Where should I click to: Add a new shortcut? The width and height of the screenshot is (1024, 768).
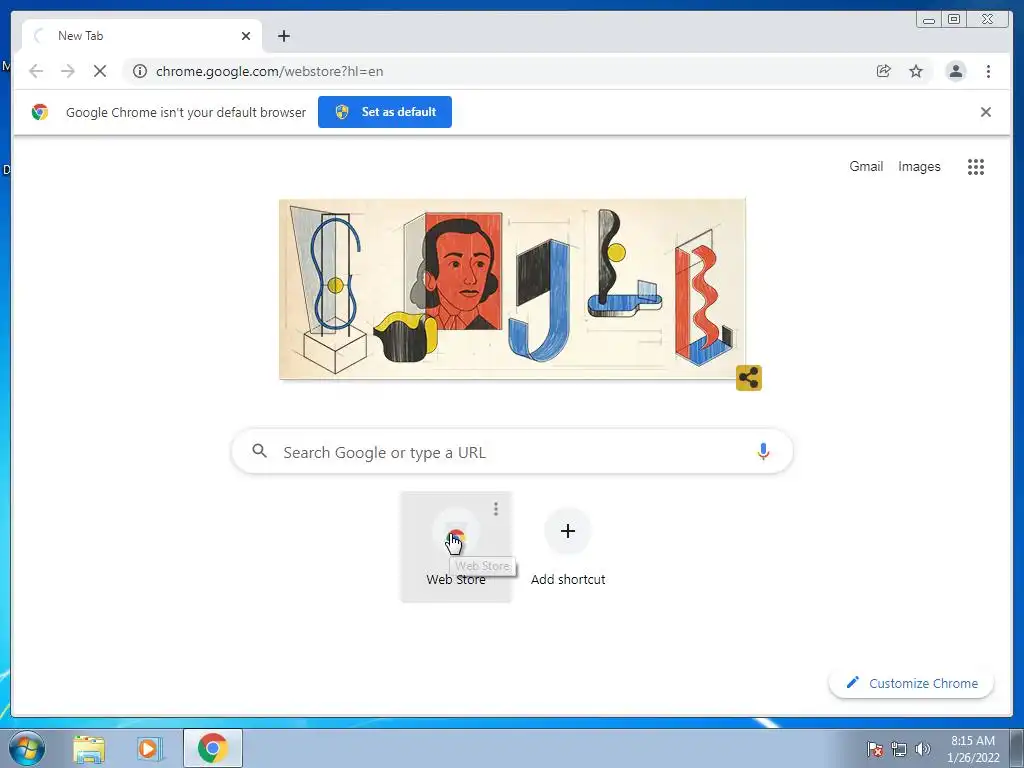point(568,547)
